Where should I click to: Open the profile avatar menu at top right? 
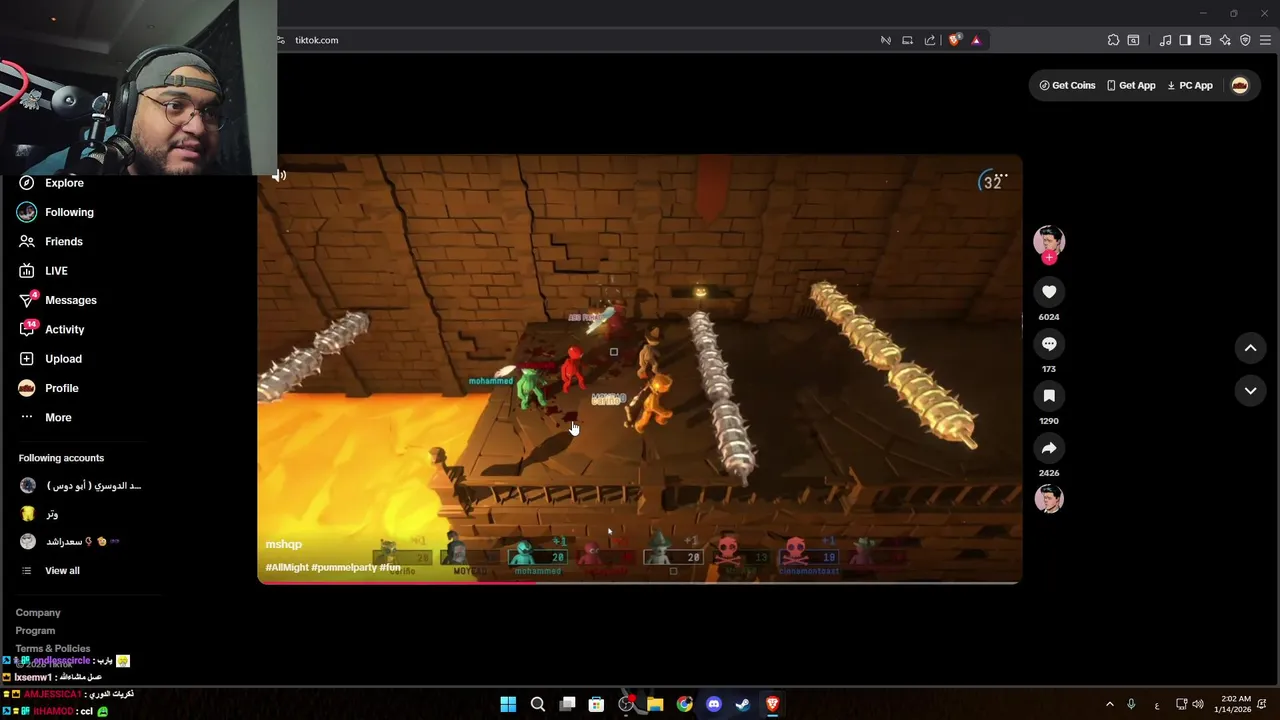coord(1240,86)
